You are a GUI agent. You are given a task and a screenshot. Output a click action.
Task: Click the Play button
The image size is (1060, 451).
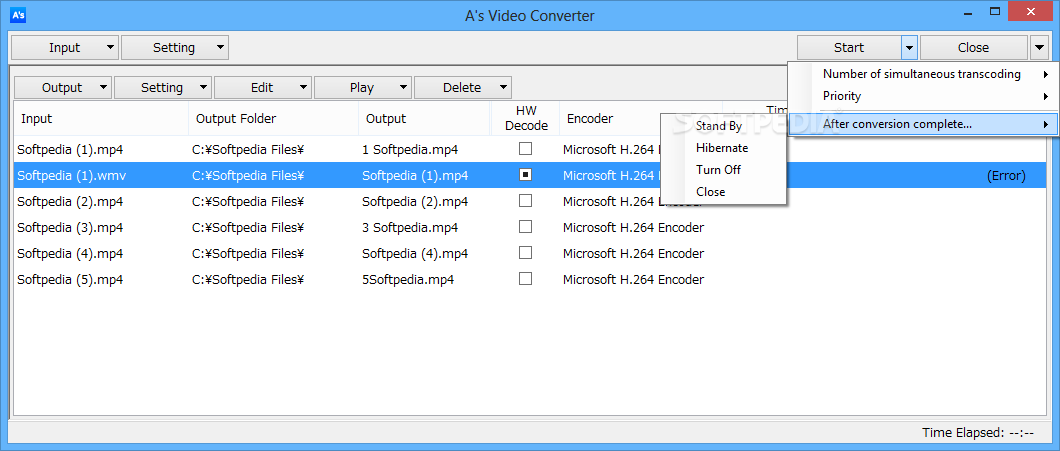pos(362,87)
